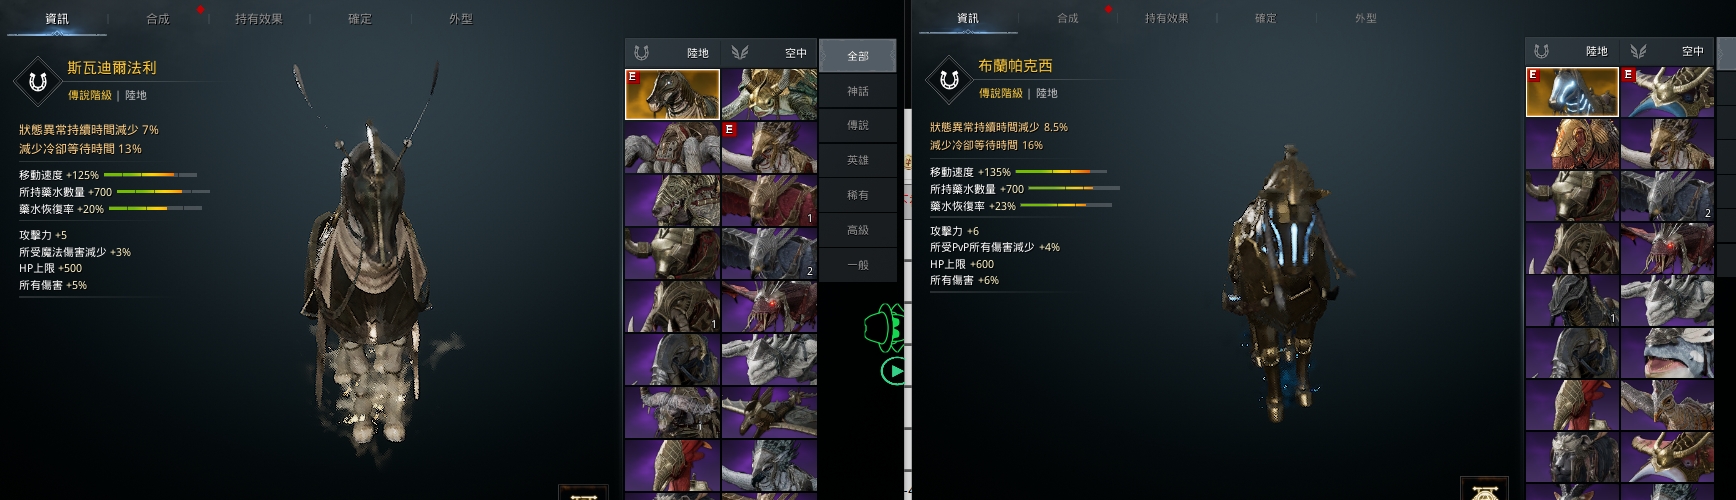This screenshot has height=500, width=1736.
Task: Select the 神話 rarity filter
Action: click(x=857, y=91)
